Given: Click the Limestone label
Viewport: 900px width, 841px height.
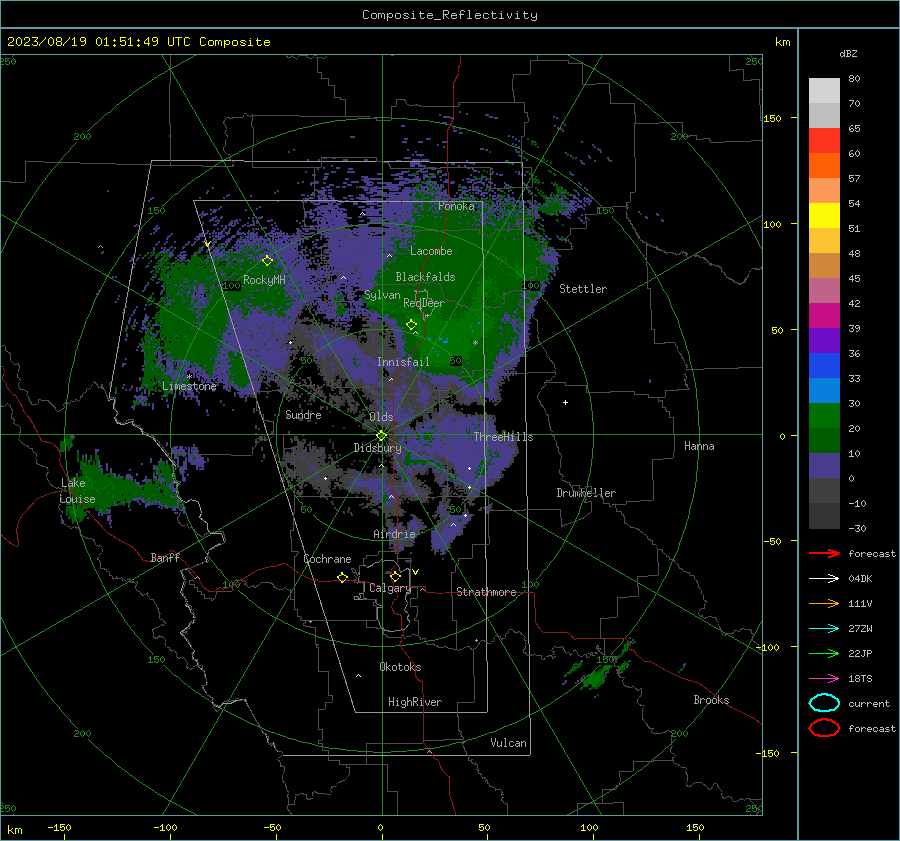Looking at the screenshot, I should point(189,386).
